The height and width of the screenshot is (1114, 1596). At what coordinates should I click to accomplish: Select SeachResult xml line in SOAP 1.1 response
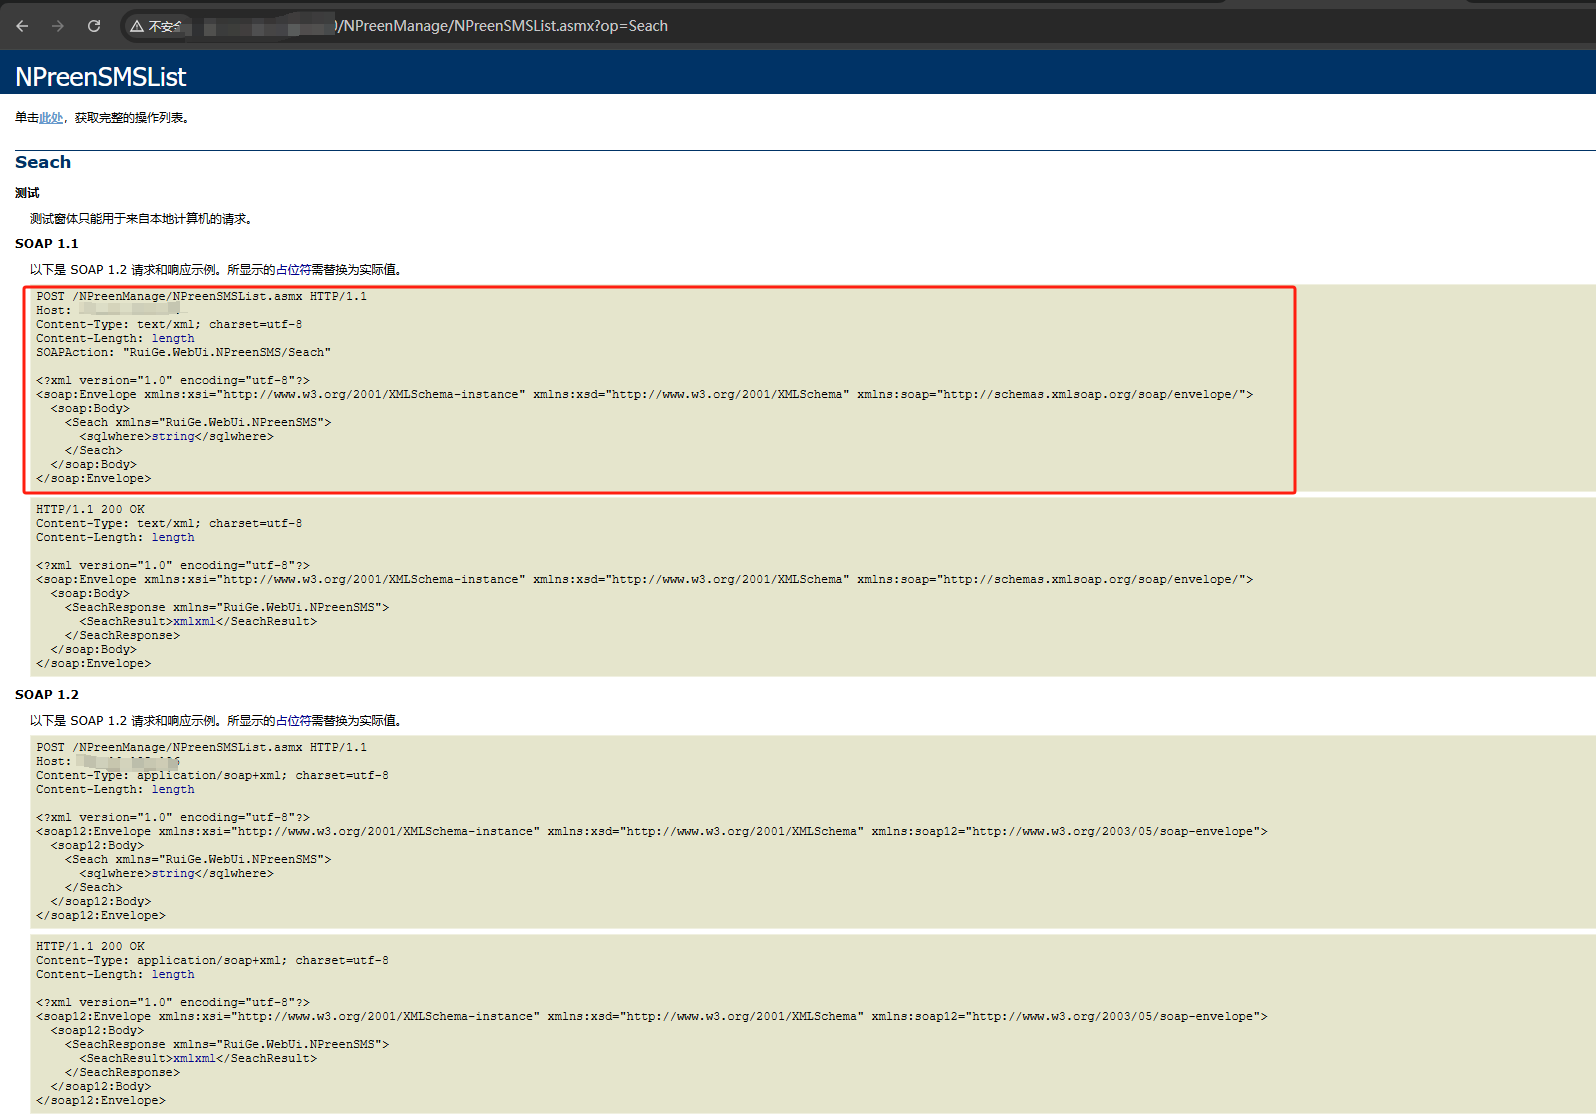(x=199, y=622)
